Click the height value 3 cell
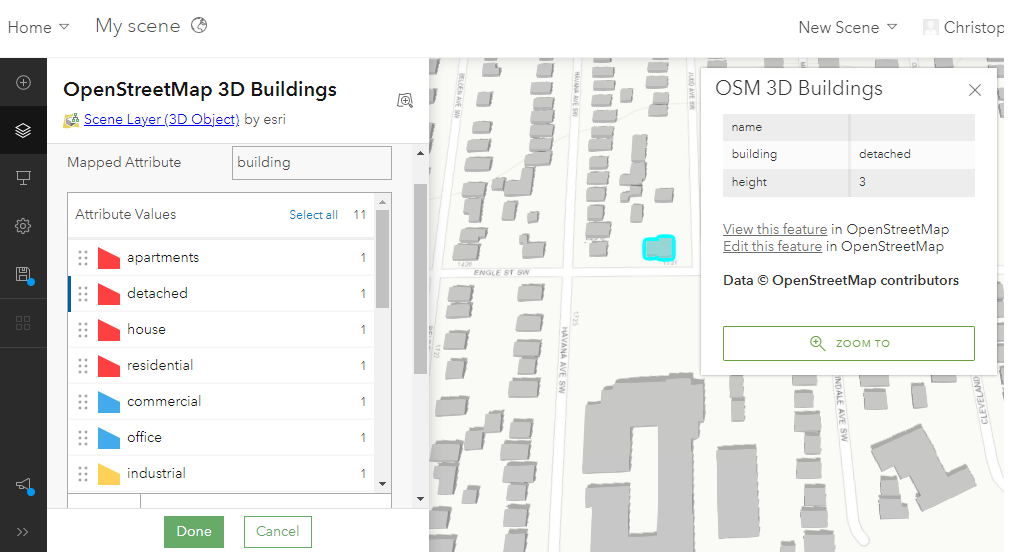The height and width of the screenshot is (552, 1010). [x=912, y=182]
